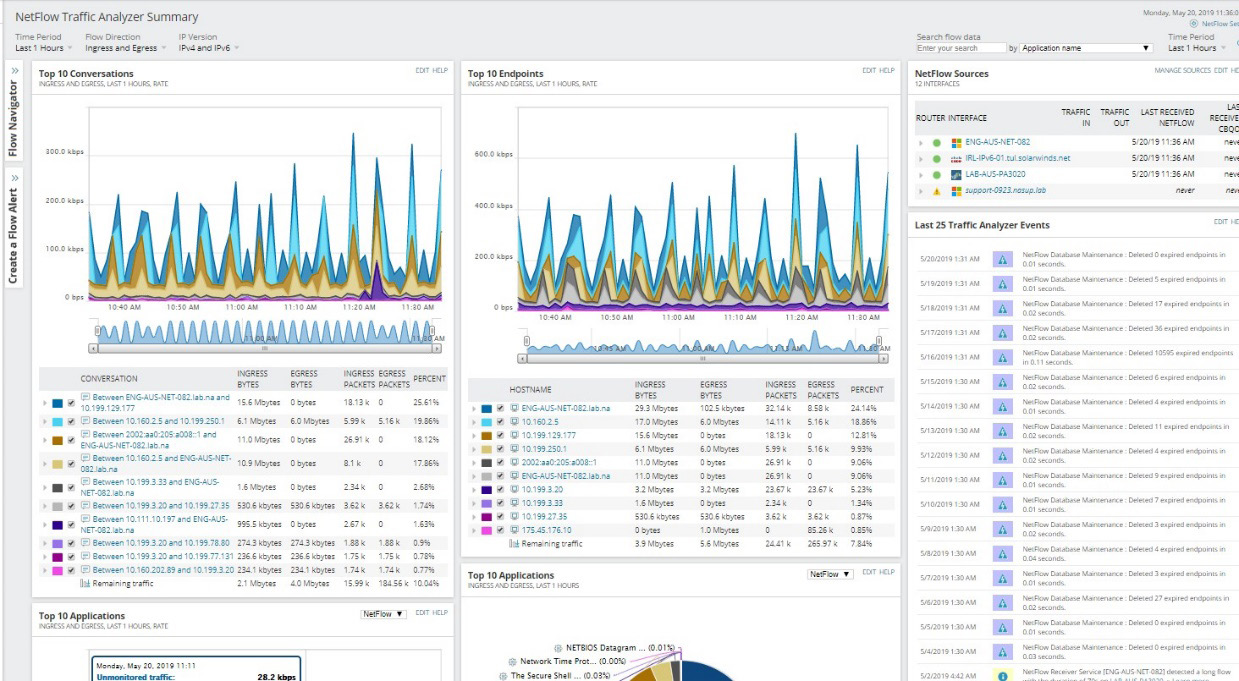This screenshot has width=1239, height=681.
Task: Click the purple color swatch for 10.199.27.35 endpoint
Action: (486, 517)
